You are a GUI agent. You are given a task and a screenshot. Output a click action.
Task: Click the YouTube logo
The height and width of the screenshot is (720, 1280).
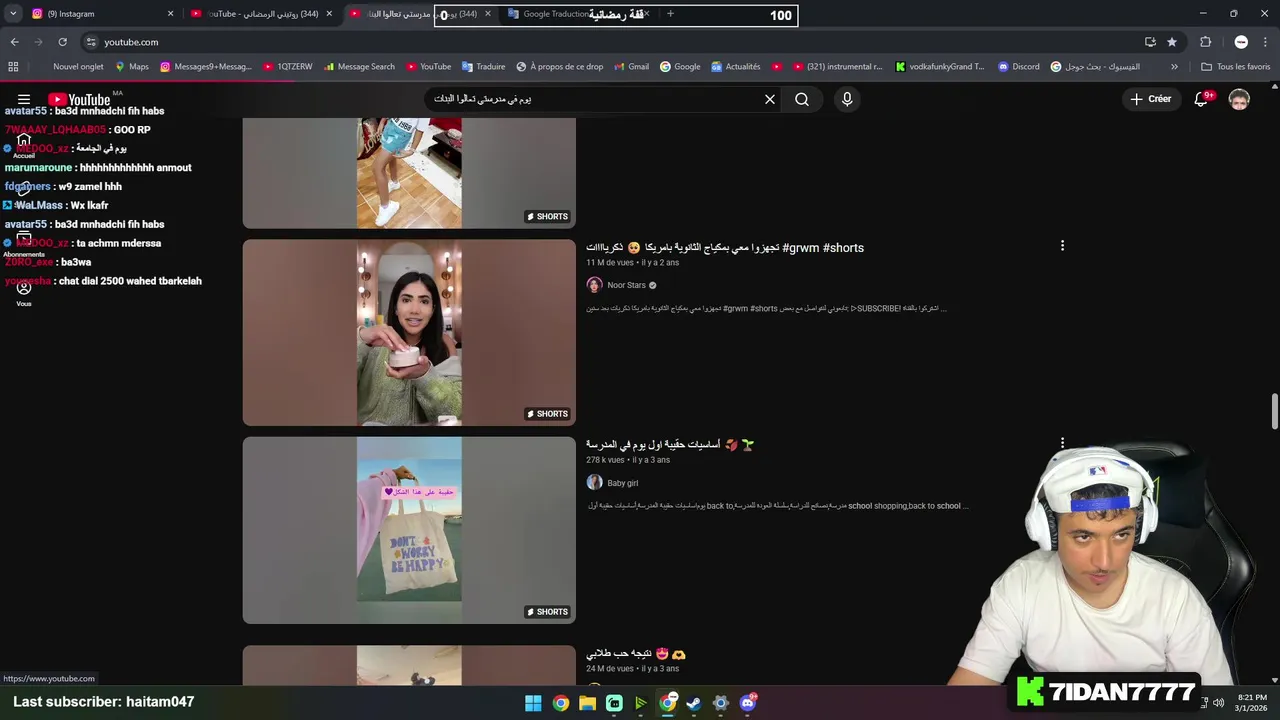pos(79,99)
